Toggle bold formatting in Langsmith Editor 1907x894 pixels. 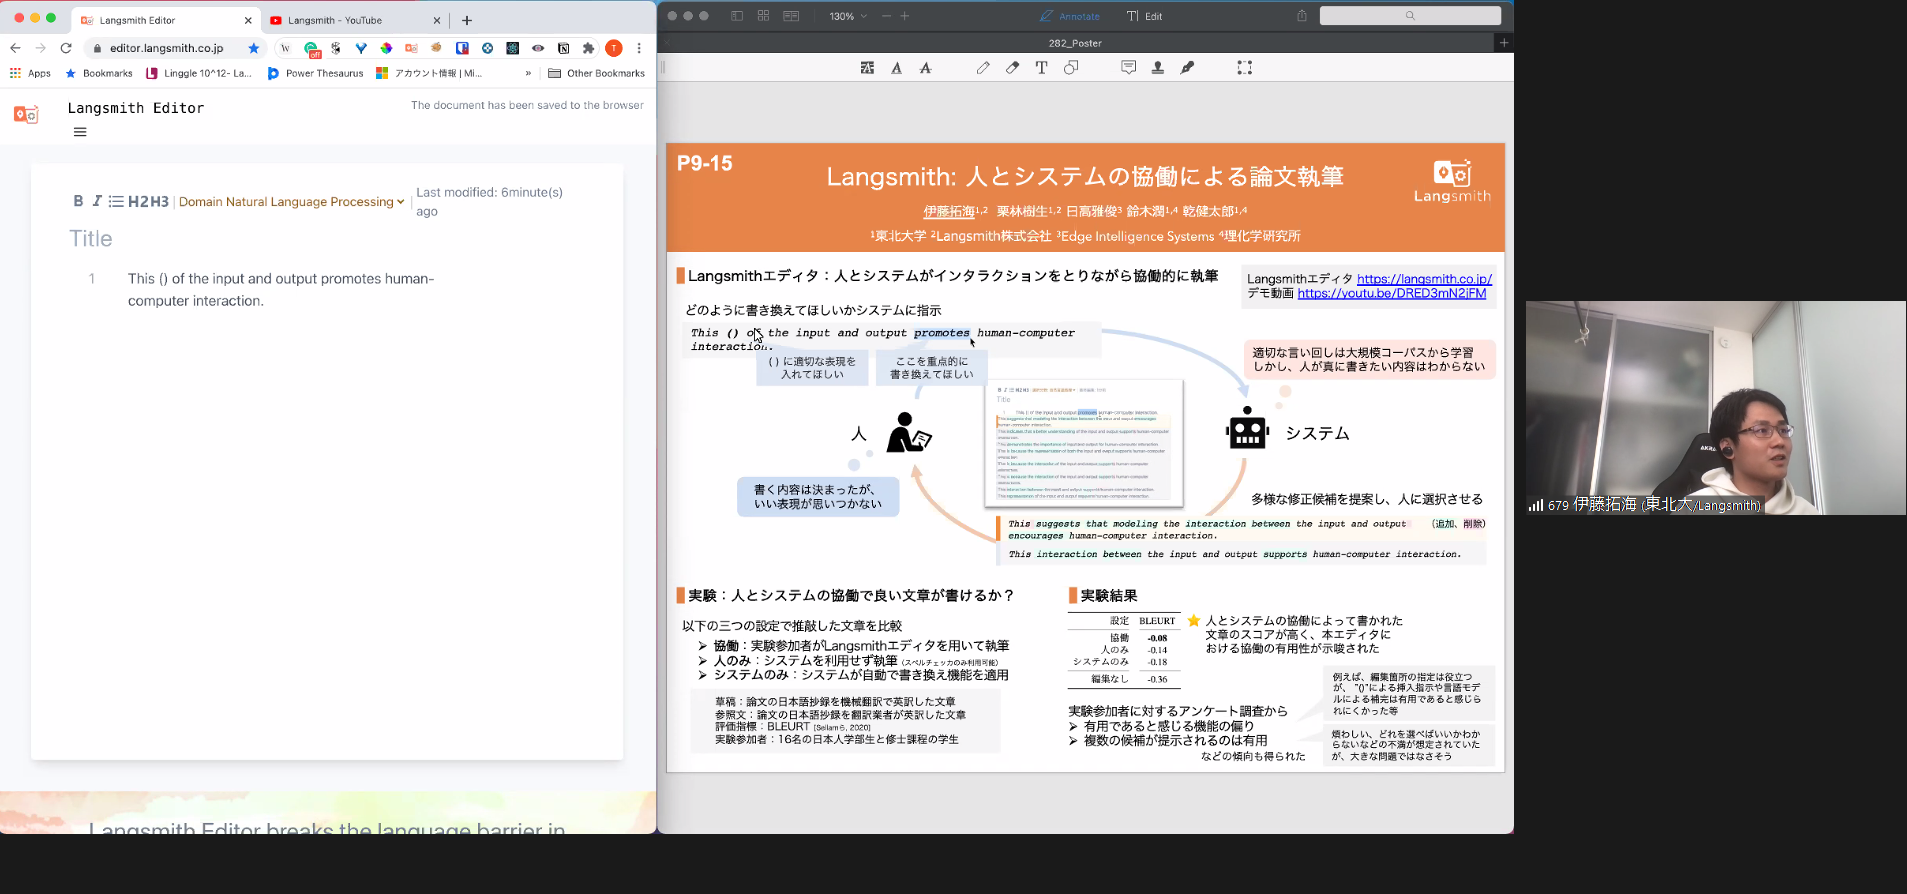78,201
